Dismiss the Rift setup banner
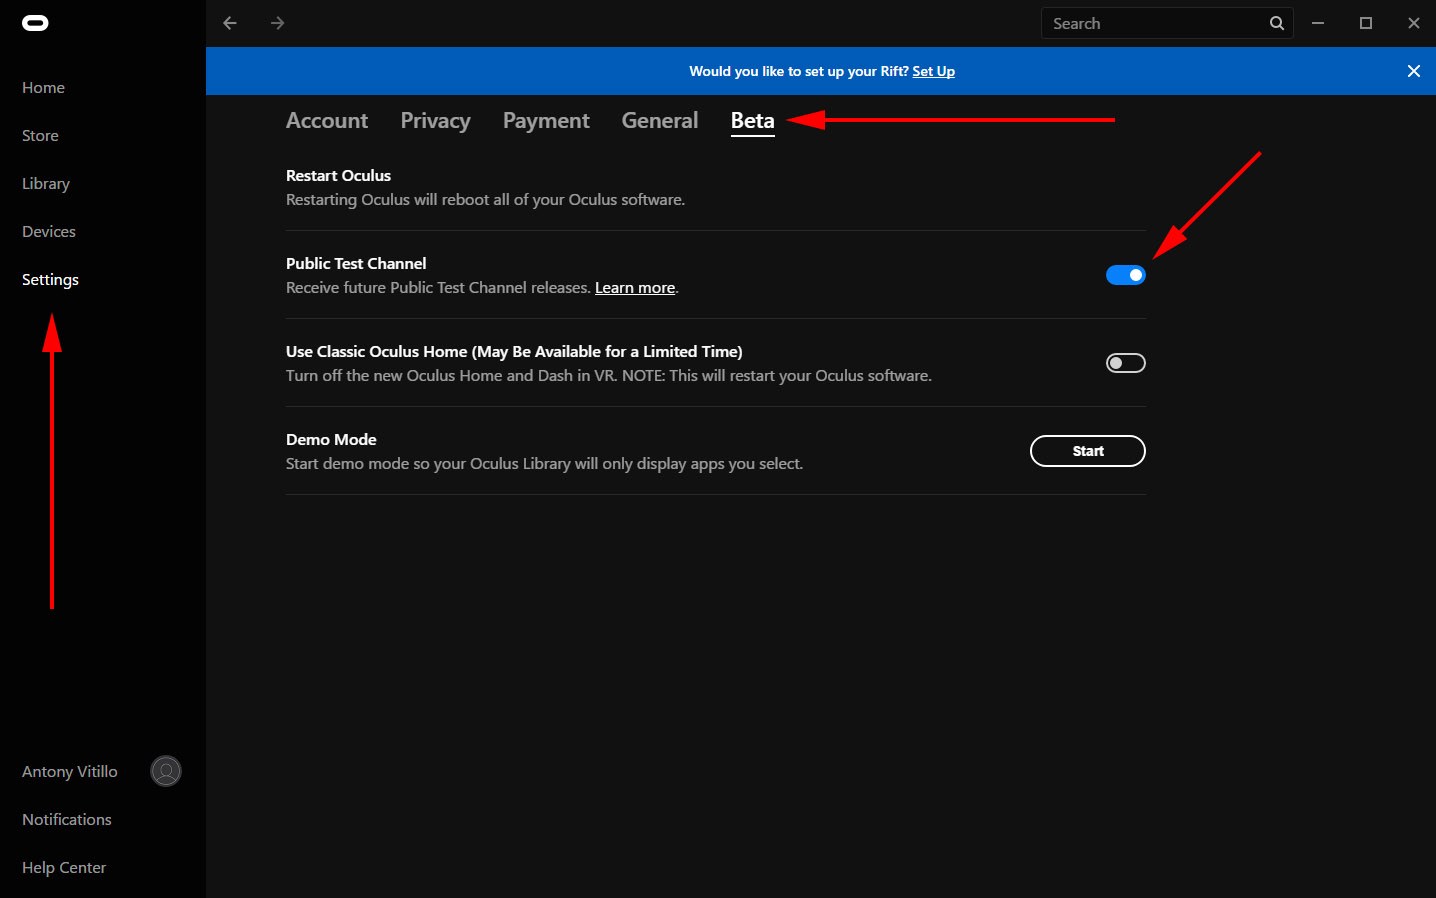The image size is (1436, 898). click(x=1413, y=71)
